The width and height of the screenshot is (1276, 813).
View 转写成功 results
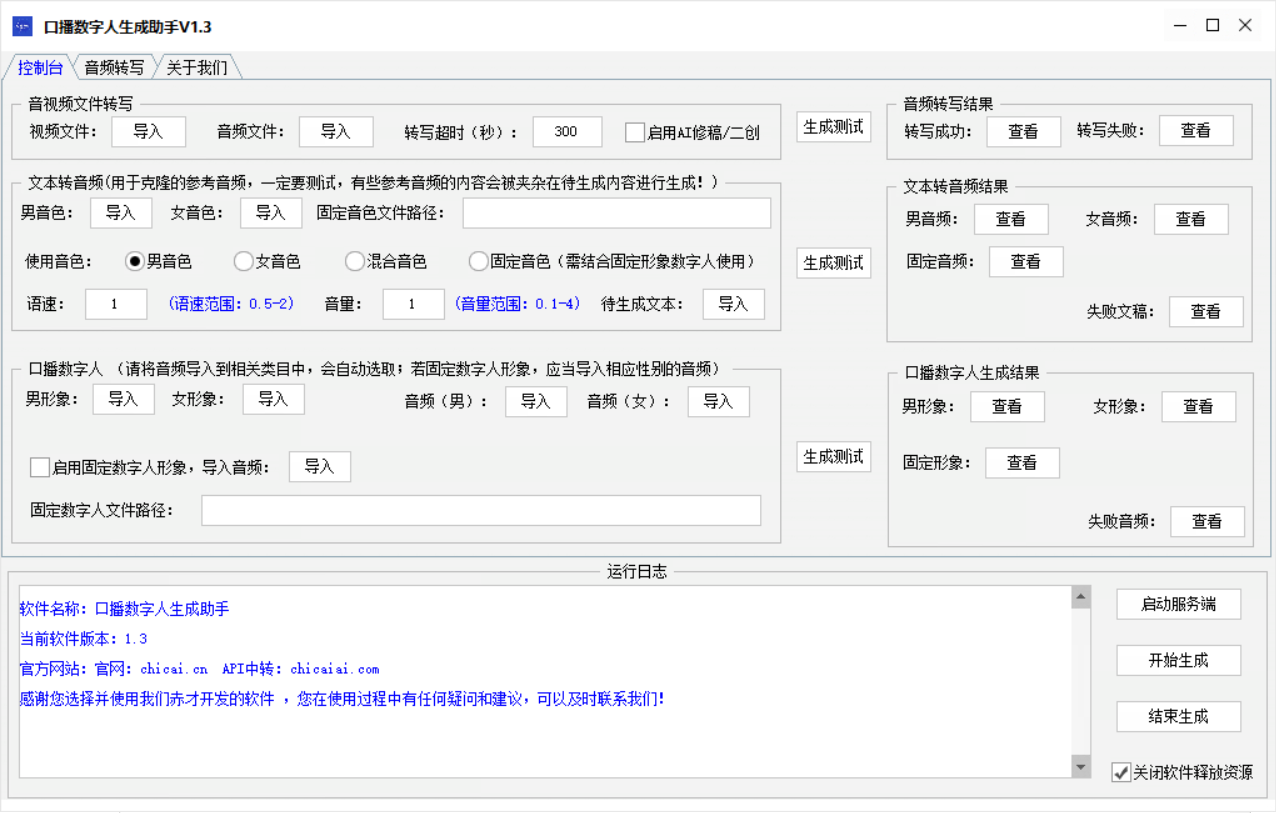point(1023,131)
